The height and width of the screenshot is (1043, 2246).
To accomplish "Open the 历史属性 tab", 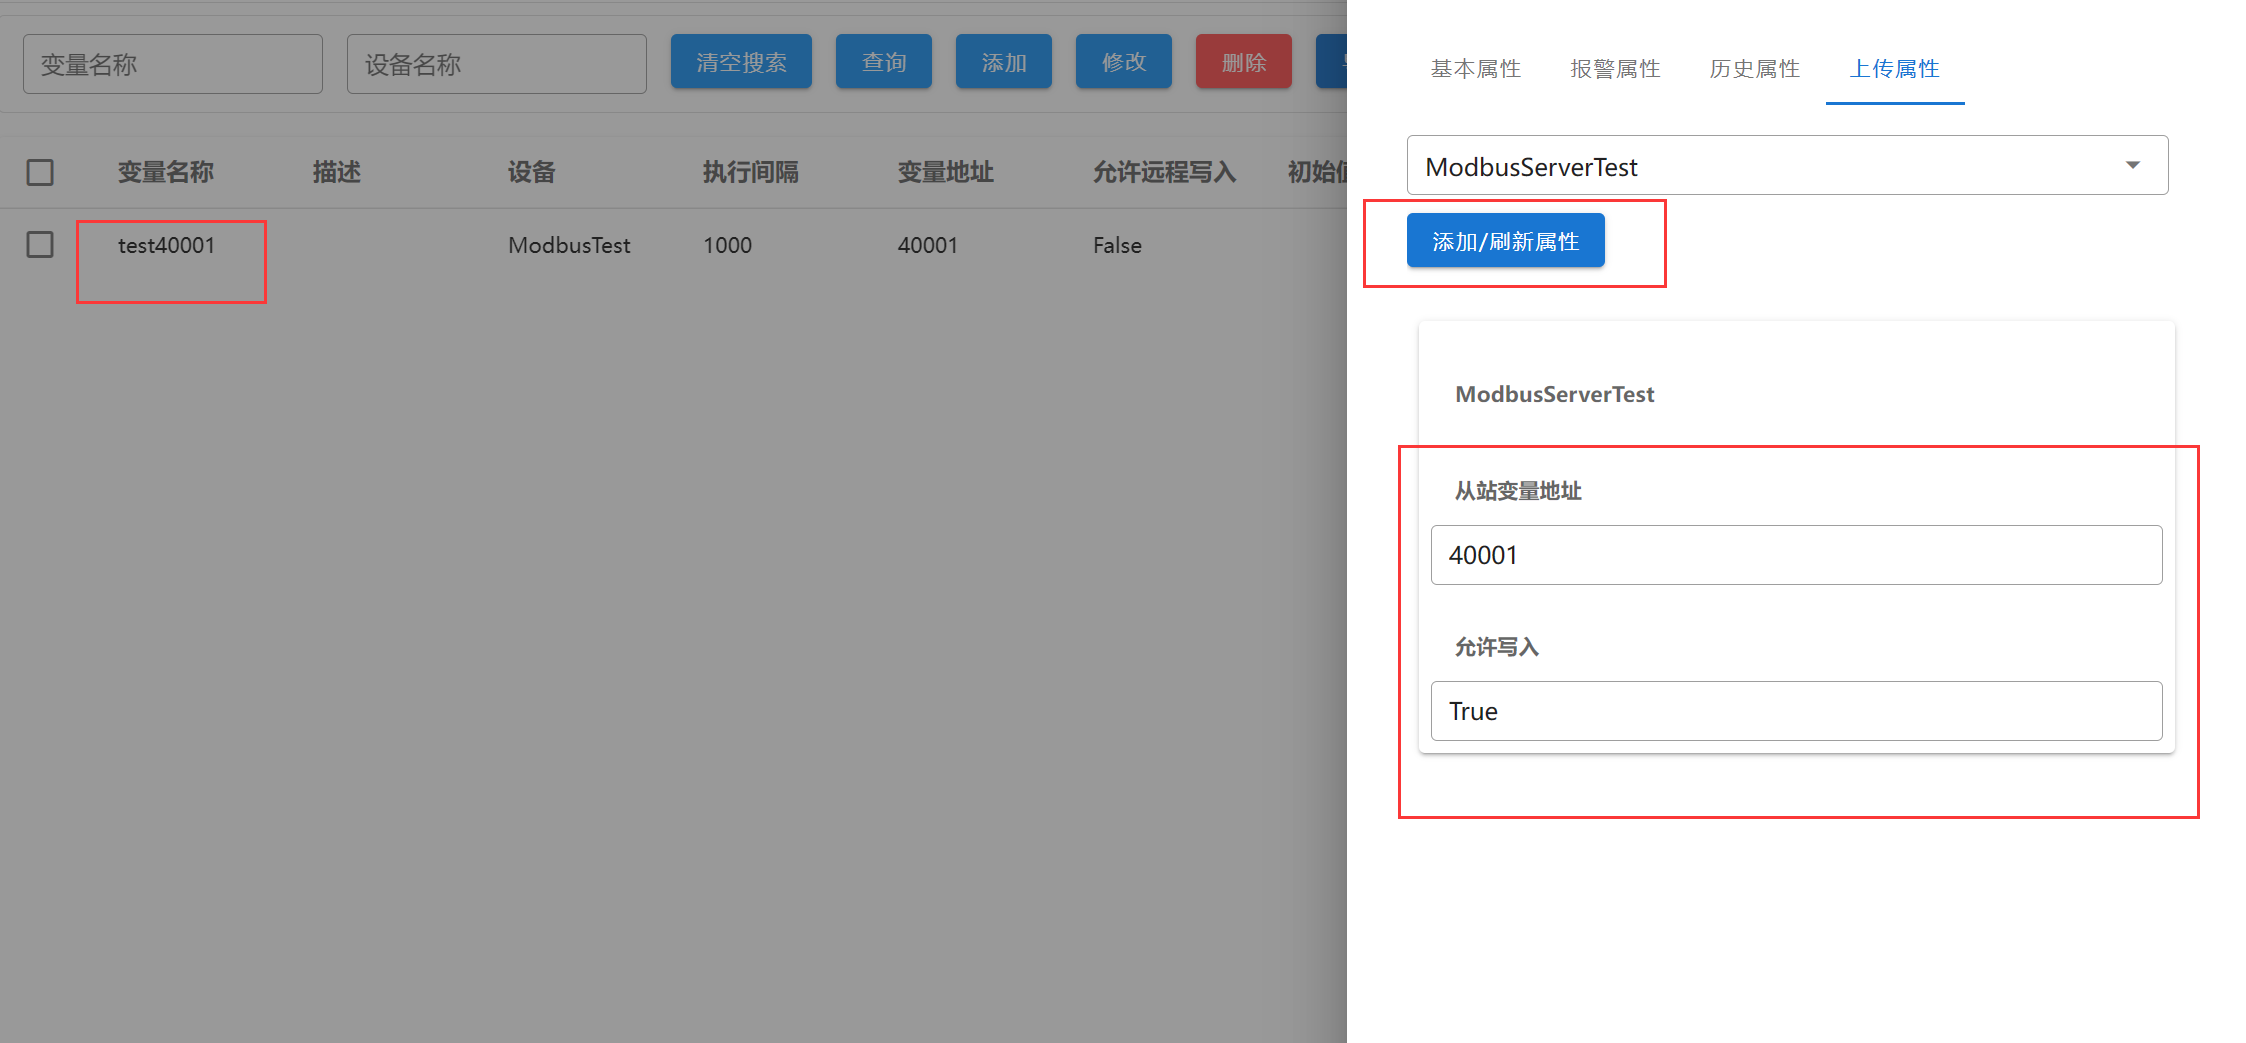I will tap(1754, 69).
